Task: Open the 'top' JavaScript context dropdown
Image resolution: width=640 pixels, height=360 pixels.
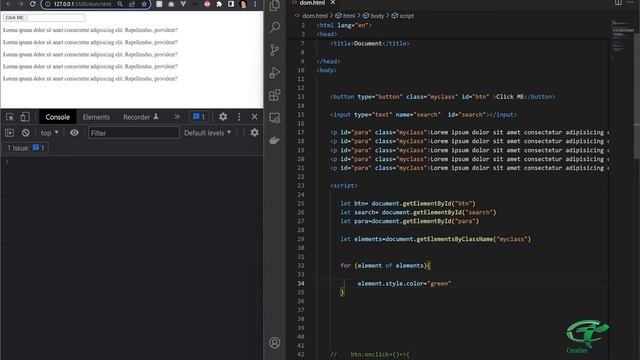Action: click(x=49, y=133)
